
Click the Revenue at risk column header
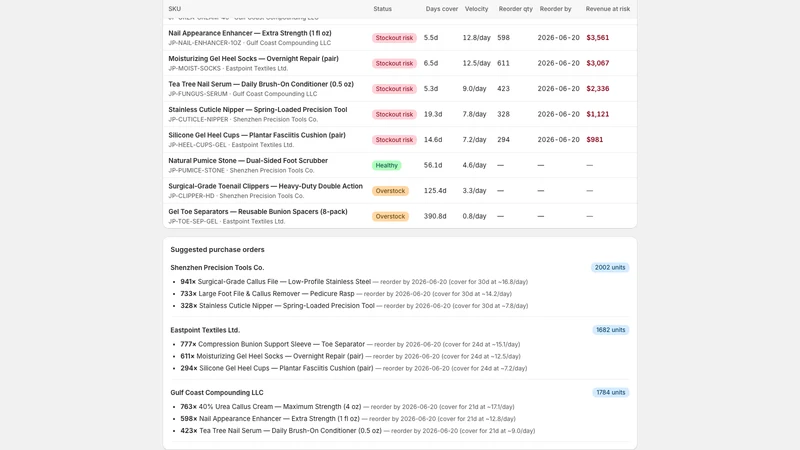(608, 9)
